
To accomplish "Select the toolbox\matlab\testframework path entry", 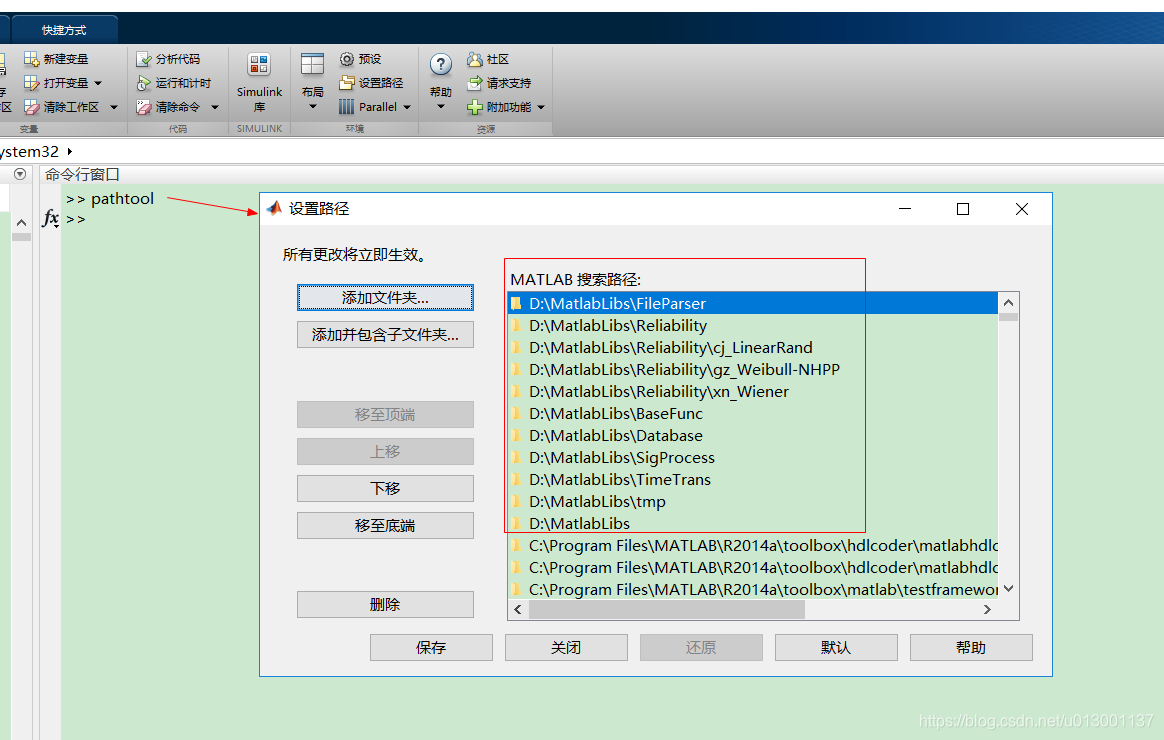I will point(753,589).
